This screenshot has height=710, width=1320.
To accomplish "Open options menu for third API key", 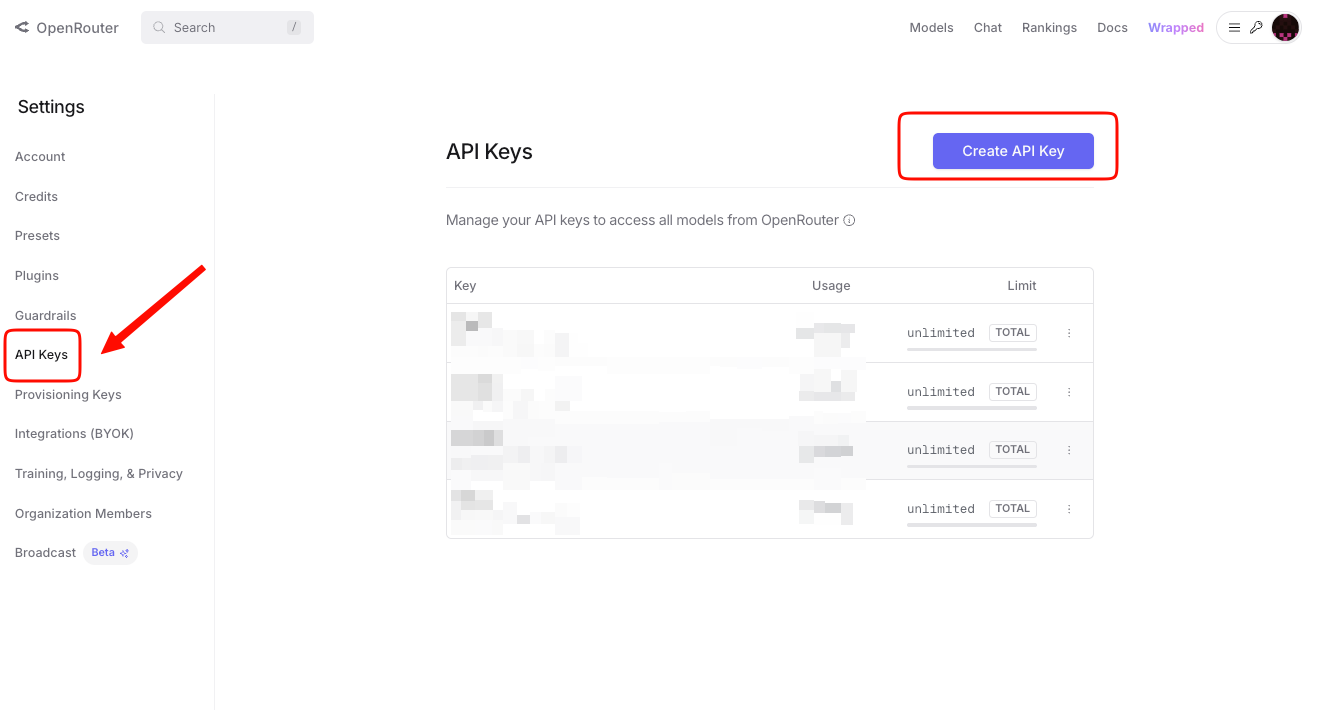I will (1069, 450).
